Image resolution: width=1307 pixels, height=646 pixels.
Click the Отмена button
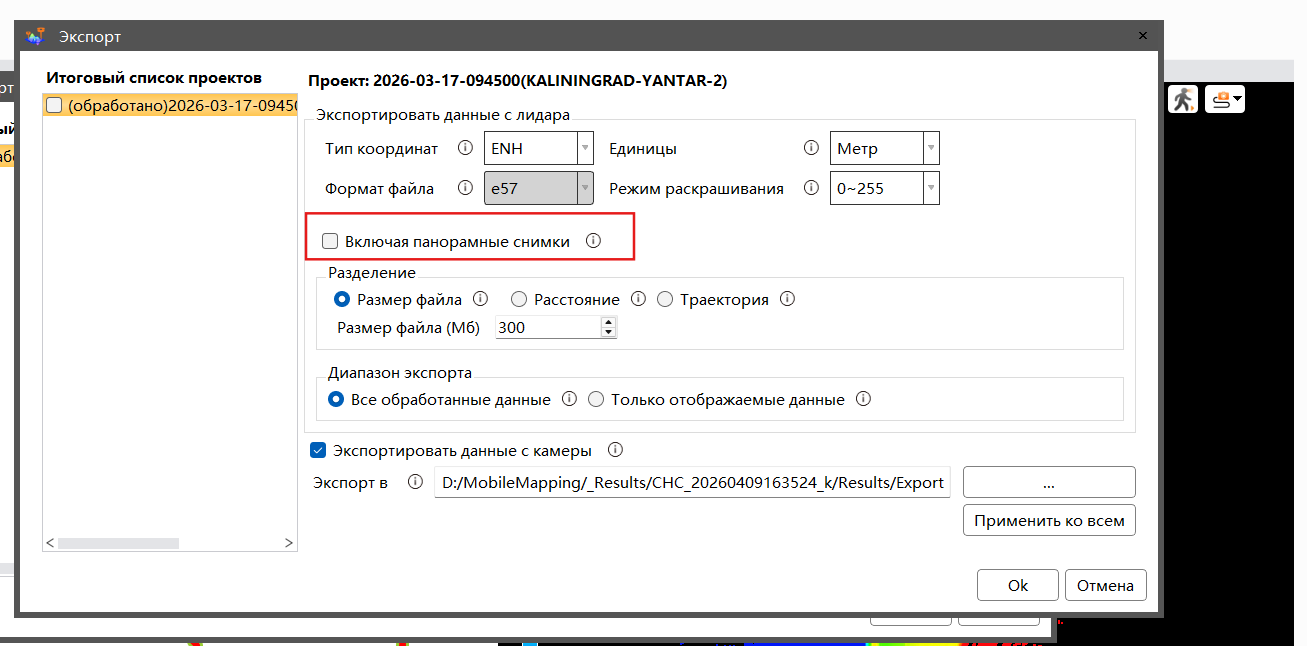pos(1106,585)
